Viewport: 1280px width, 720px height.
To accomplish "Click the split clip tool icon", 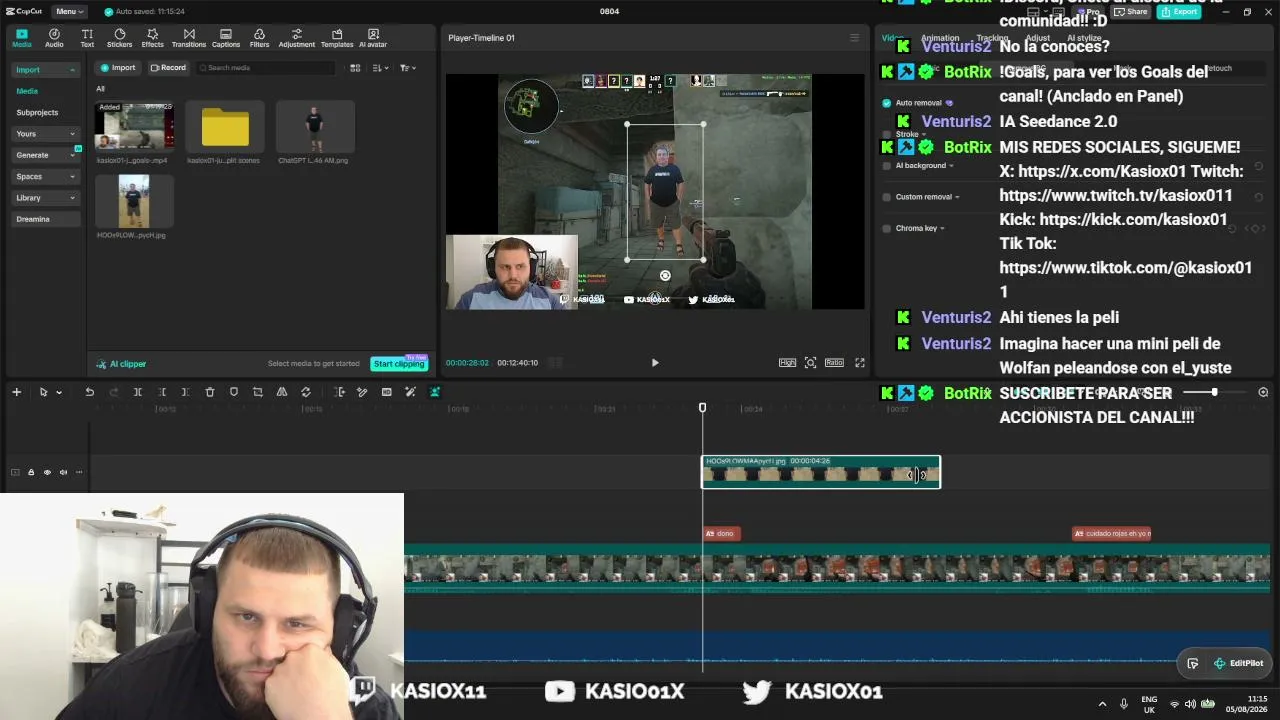I will tap(138, 392).
